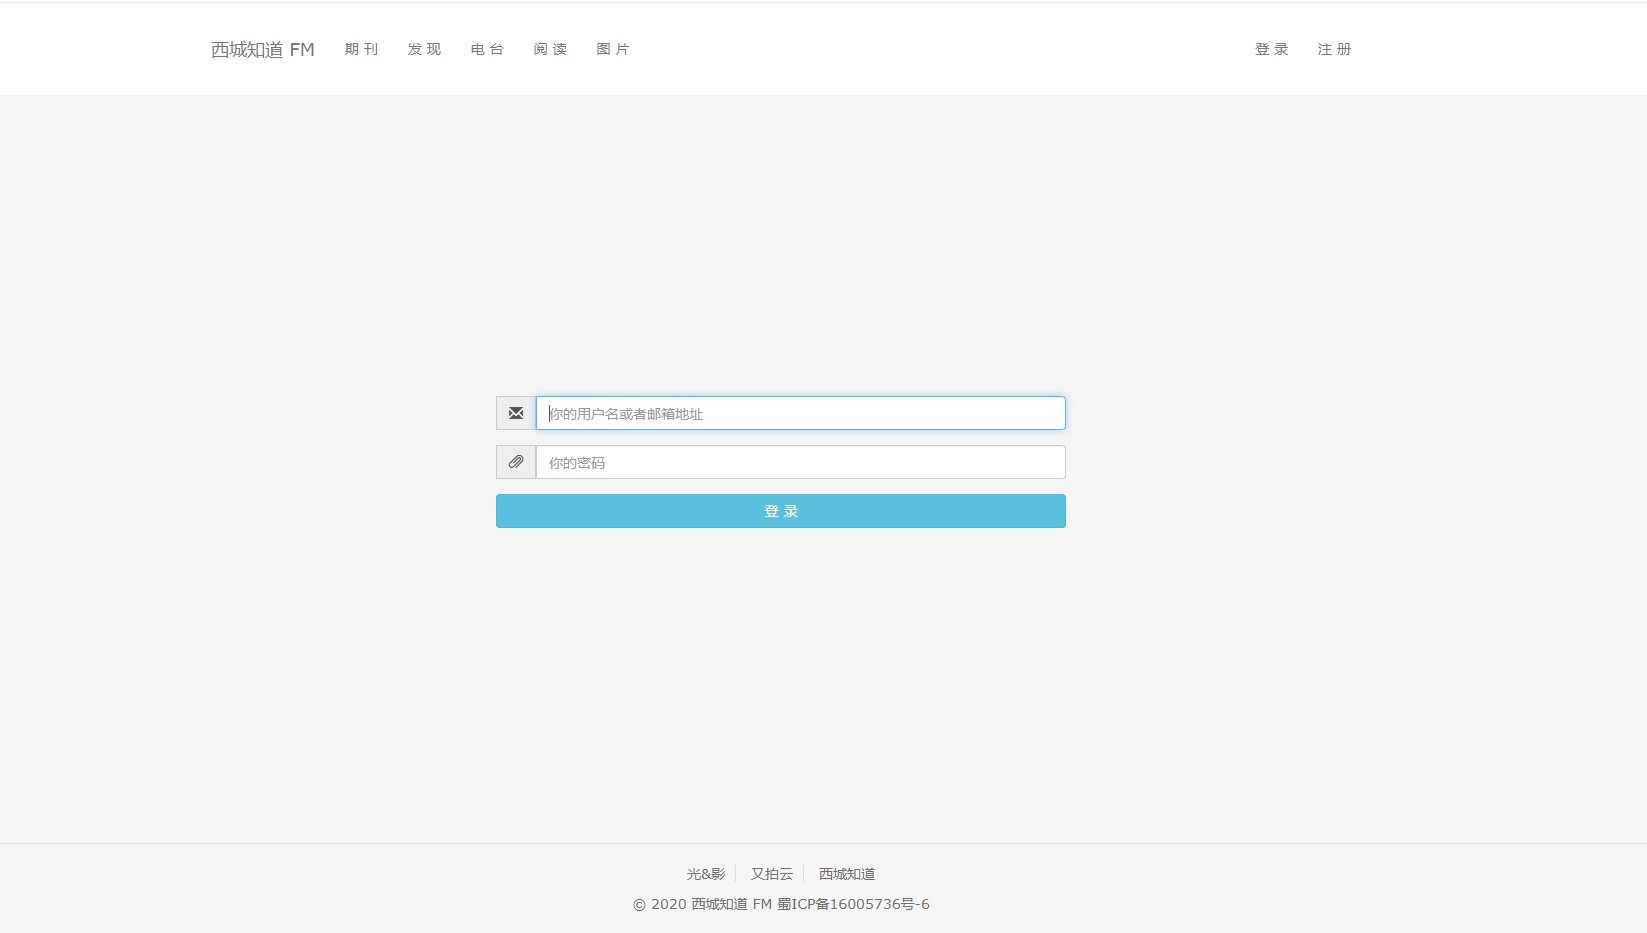Open the 光&影 footer link
The height and width of the screenshot is (933, 1647).
point(706,874)
